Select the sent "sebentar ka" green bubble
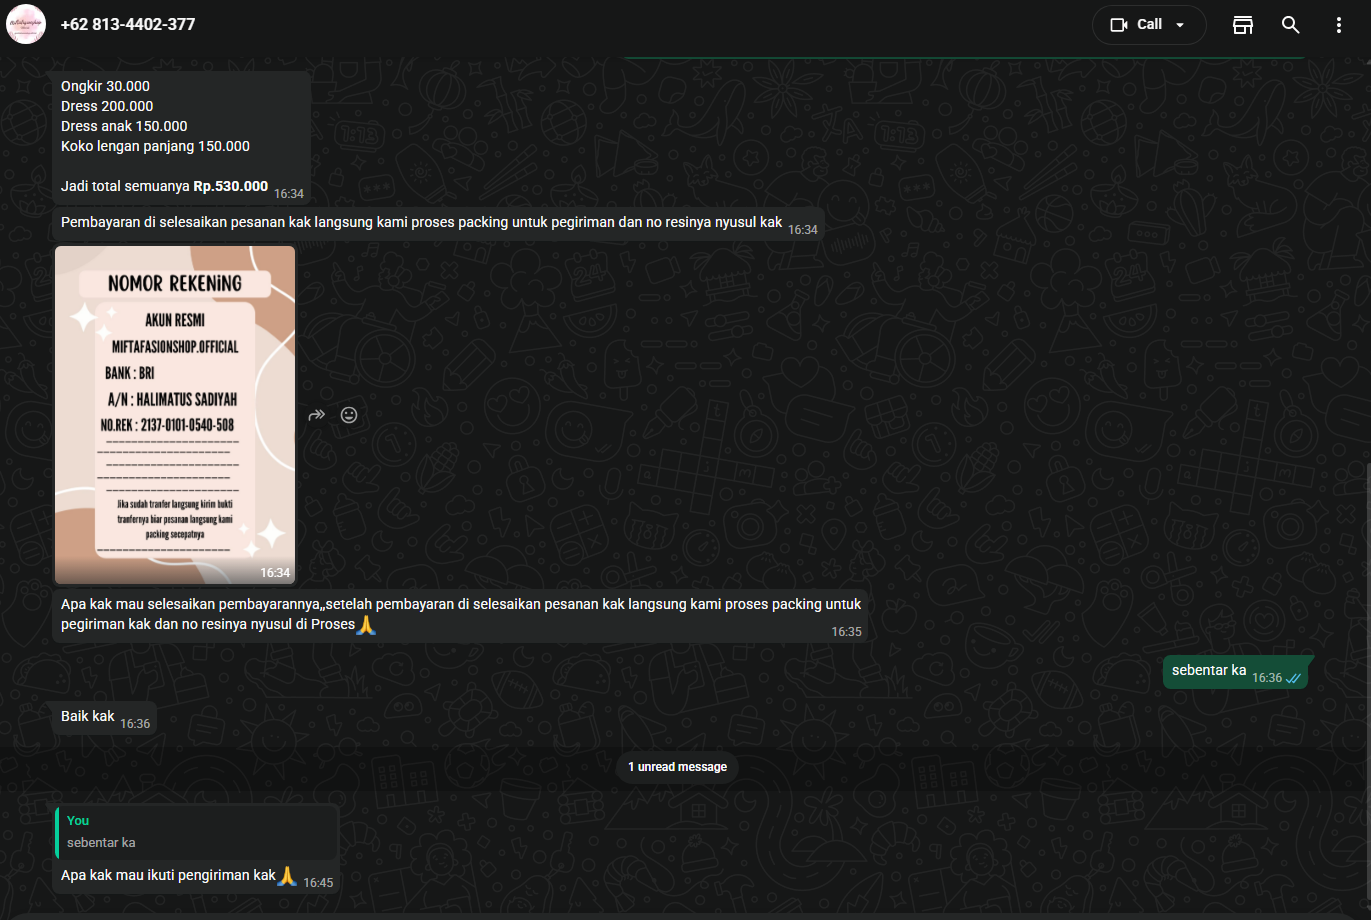Viewport: 1371px width, 920px height. coord(1208,671)
